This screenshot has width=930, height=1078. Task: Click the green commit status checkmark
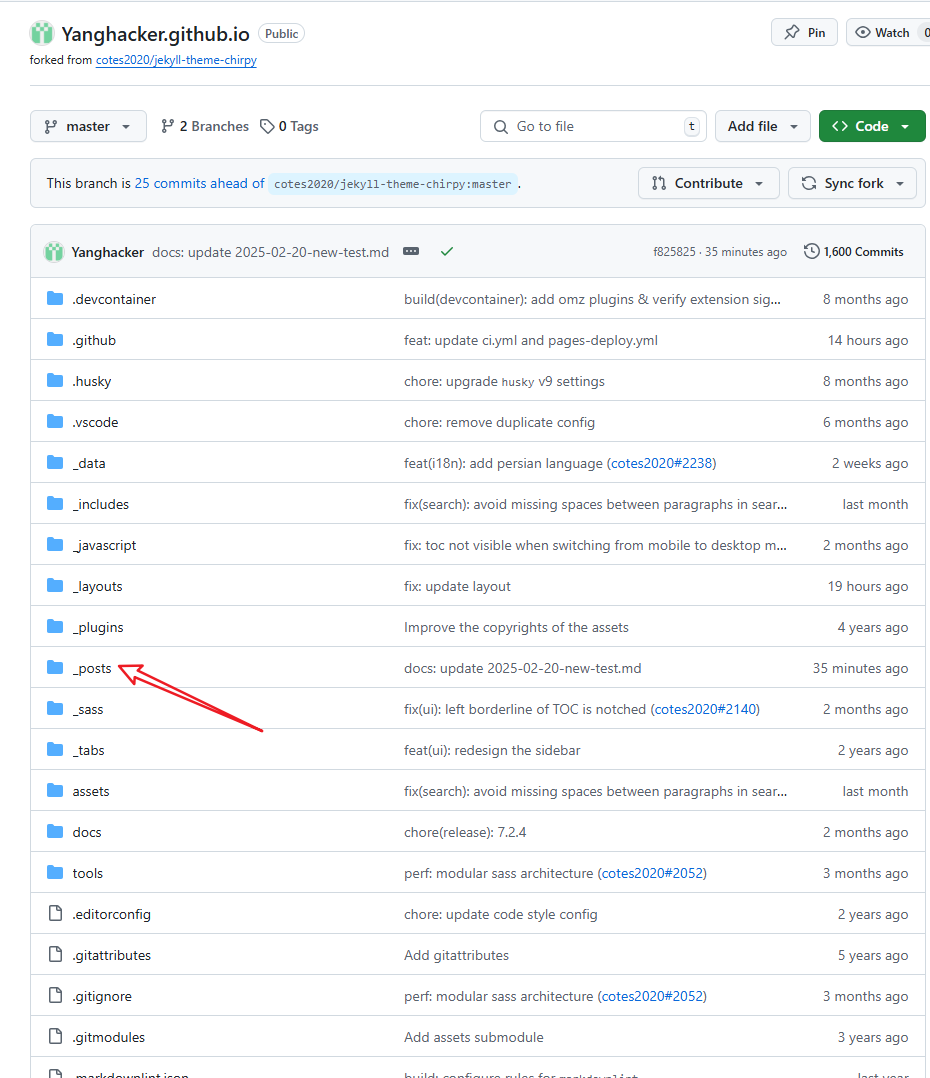(447, 252)
